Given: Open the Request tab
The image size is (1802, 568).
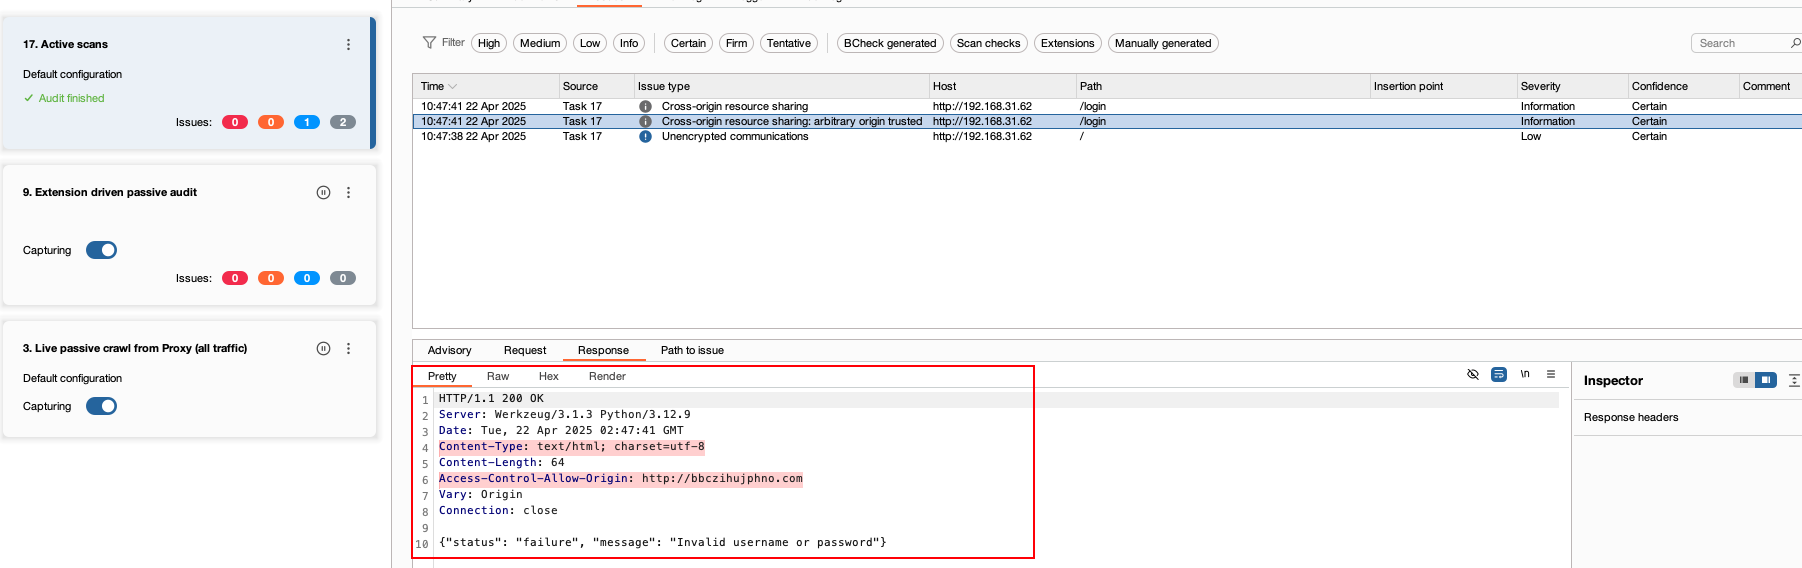Looking at the screenshot, I should click(525, 350).
